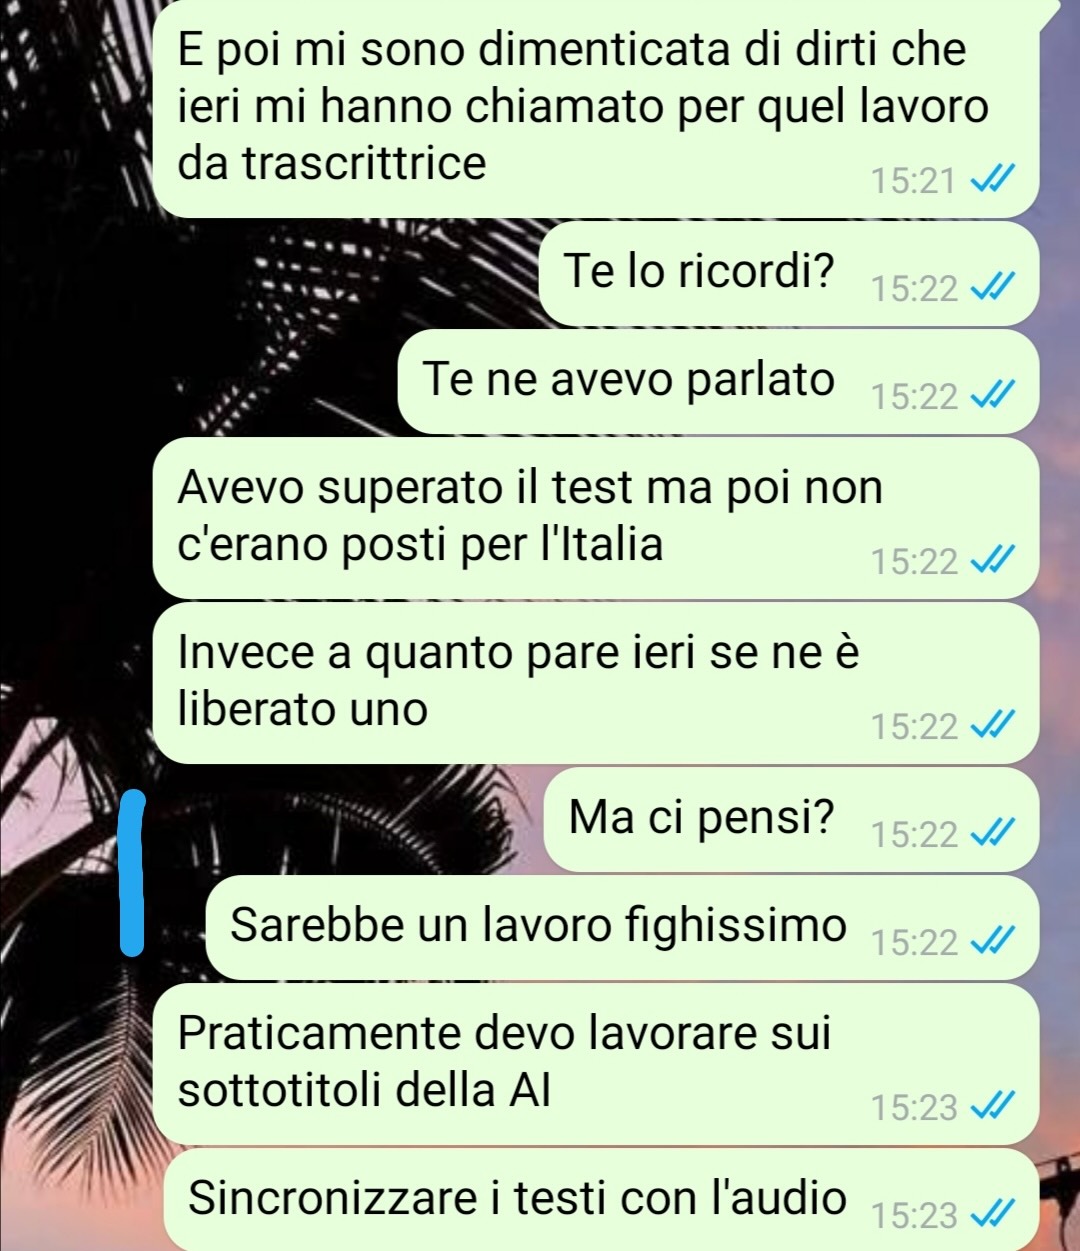Tap the double tick on the "Sincronizzare i testi" message
The width and height of the screenshot is (1080, 1251).
993,1214
